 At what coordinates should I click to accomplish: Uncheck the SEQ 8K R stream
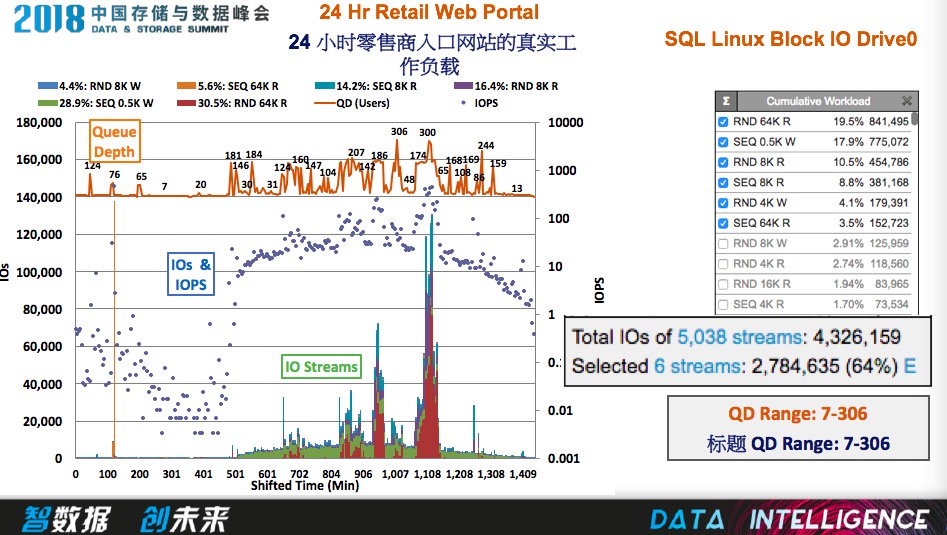(723, 182)
